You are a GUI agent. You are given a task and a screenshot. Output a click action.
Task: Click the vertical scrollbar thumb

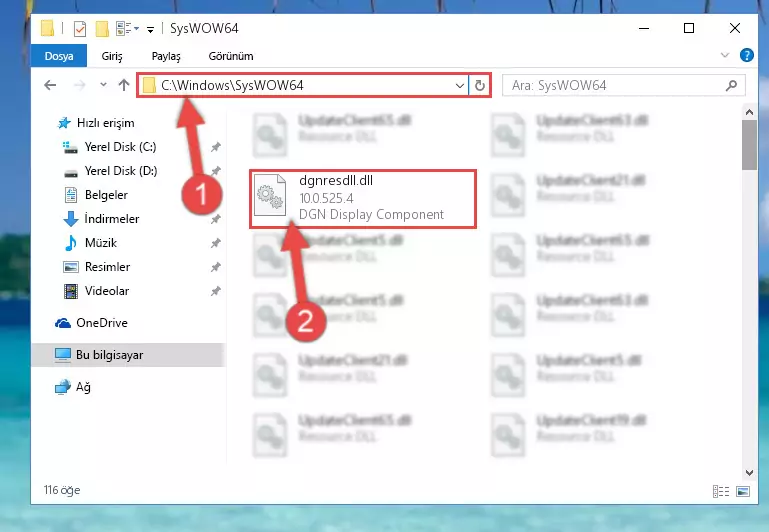(749, 145)
